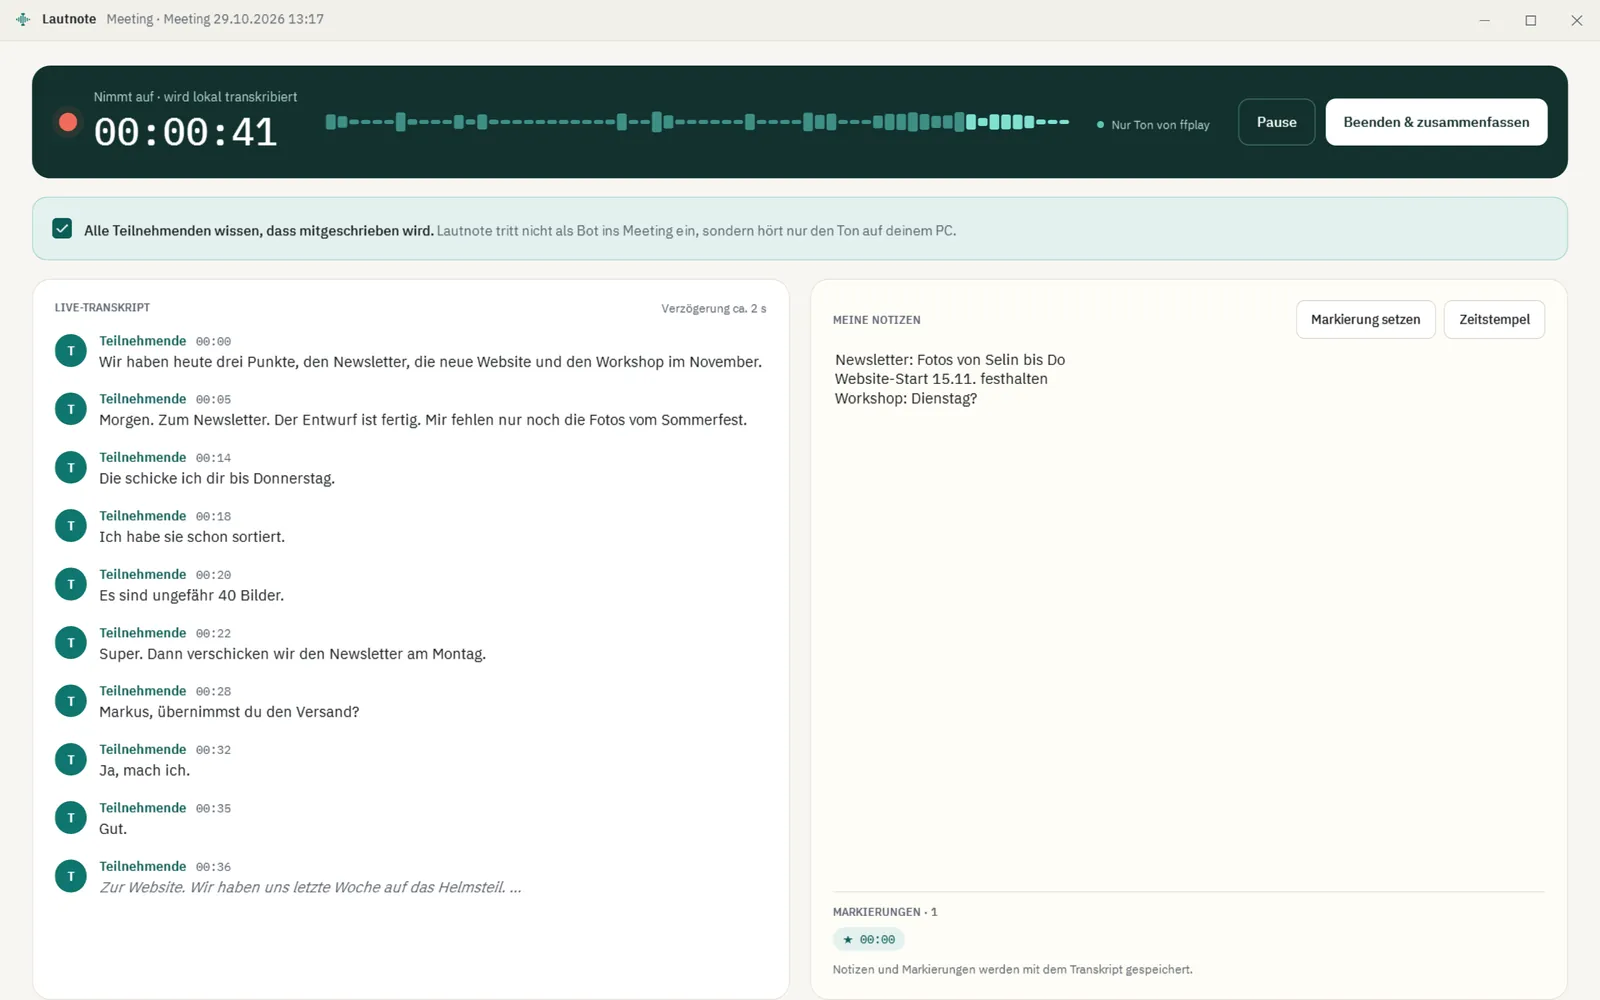Click into the Meine Notizen text area
This screenshot has width=1600, height=1000.
click(x=1188, y=615)
